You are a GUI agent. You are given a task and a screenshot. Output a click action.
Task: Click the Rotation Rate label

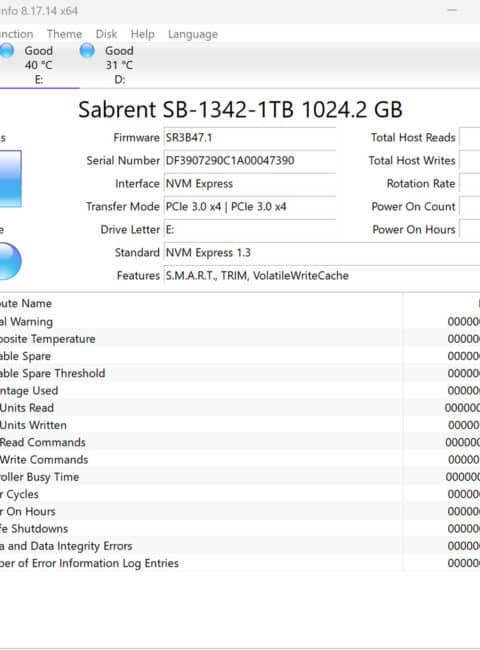point(421,184)
